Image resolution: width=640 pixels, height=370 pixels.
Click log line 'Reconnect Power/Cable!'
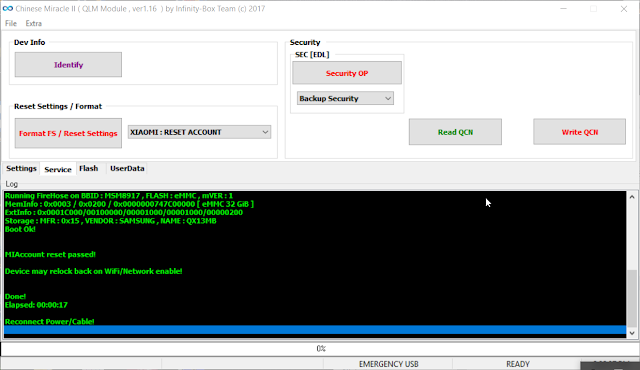(49, 321)
